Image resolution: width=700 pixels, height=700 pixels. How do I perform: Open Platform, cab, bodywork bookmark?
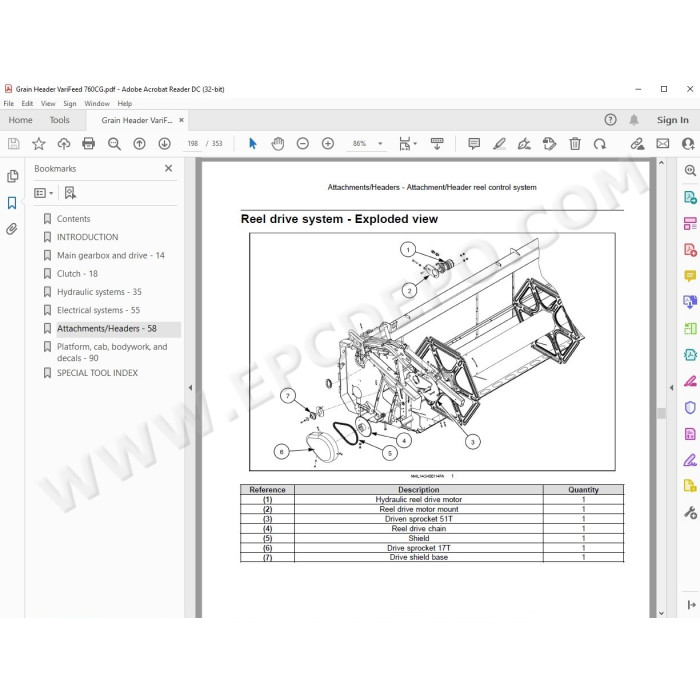tap(112, 352)
